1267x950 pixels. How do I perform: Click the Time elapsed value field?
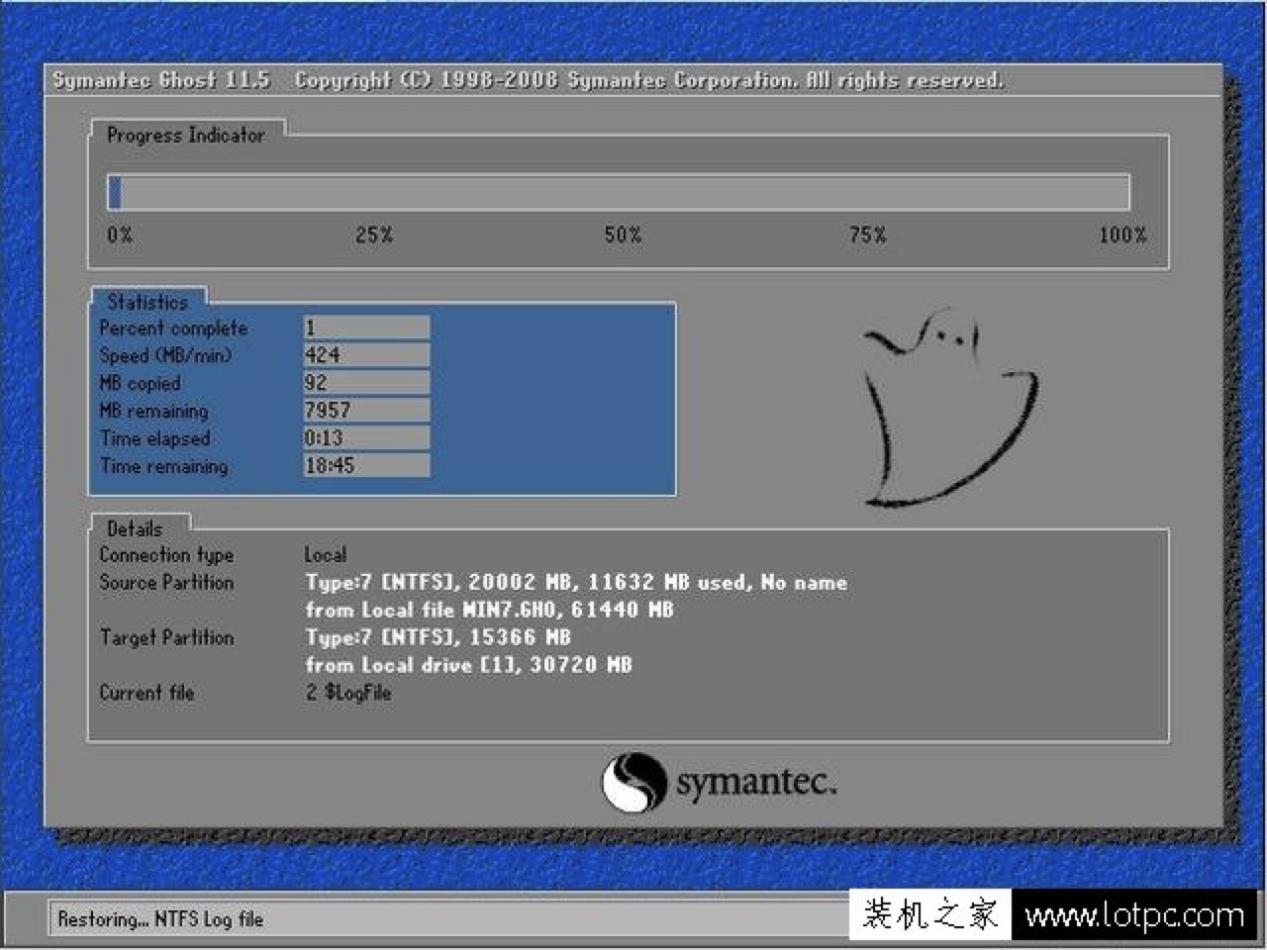click(x=366, y=438)
